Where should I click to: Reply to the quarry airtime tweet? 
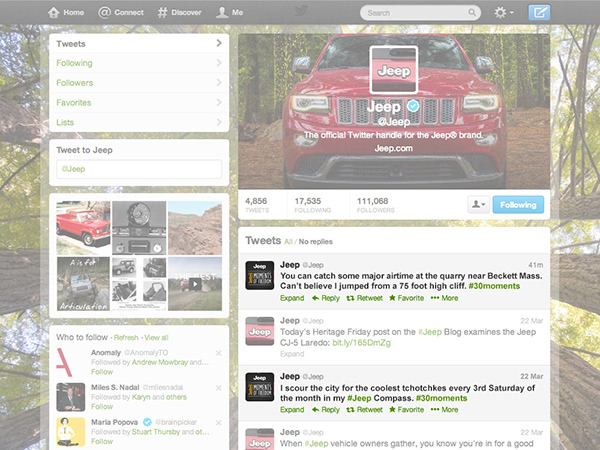(x=326, y=298)
